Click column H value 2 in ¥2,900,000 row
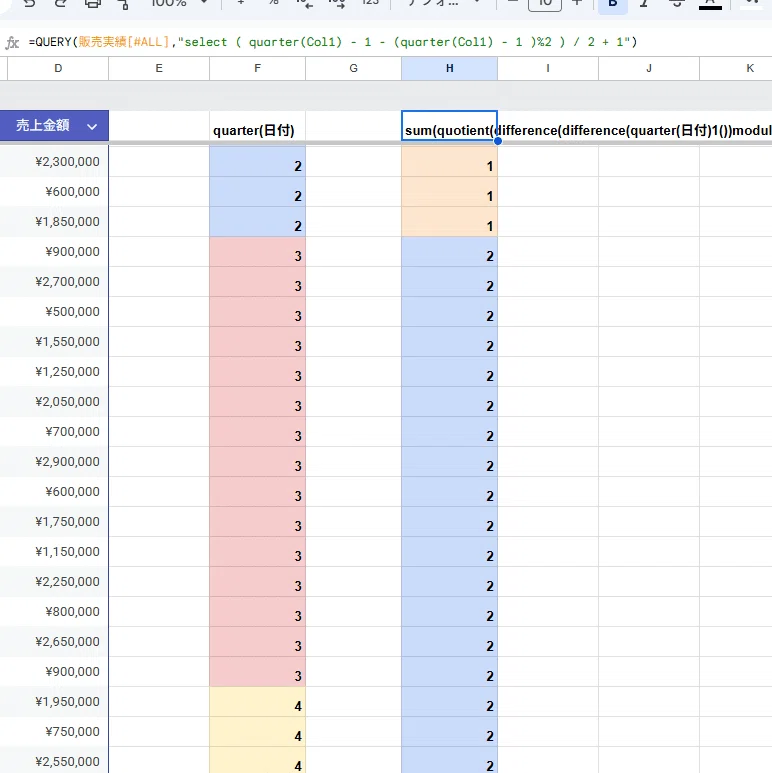The image size is (772, 773). click(x=450, y=462)
